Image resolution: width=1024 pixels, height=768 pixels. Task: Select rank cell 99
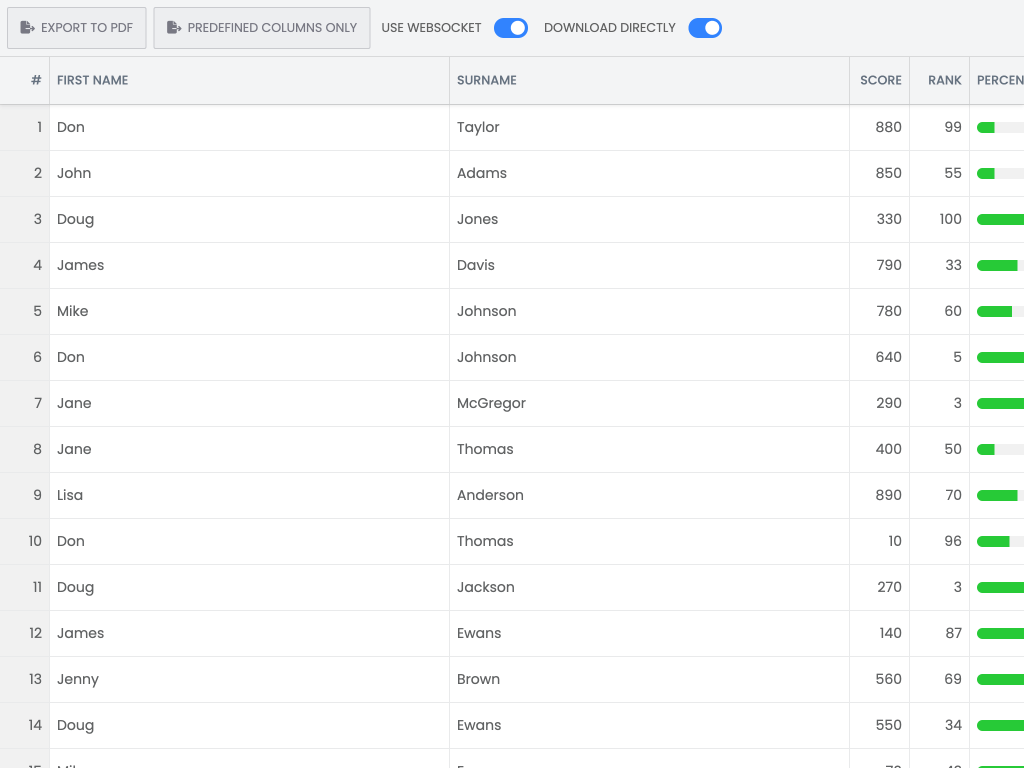939,127
